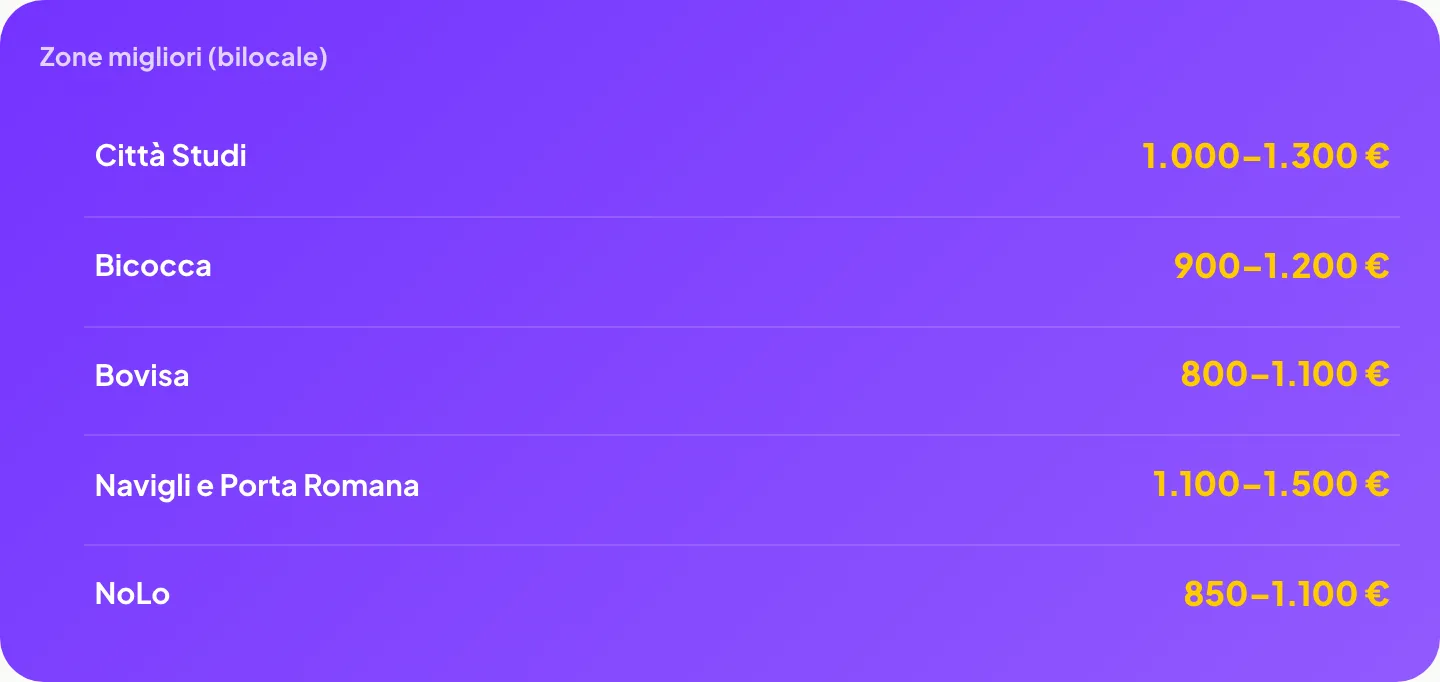Click the 1.100–1.500 € price range
The image size is (1440, 682).
click(1271, 485)
